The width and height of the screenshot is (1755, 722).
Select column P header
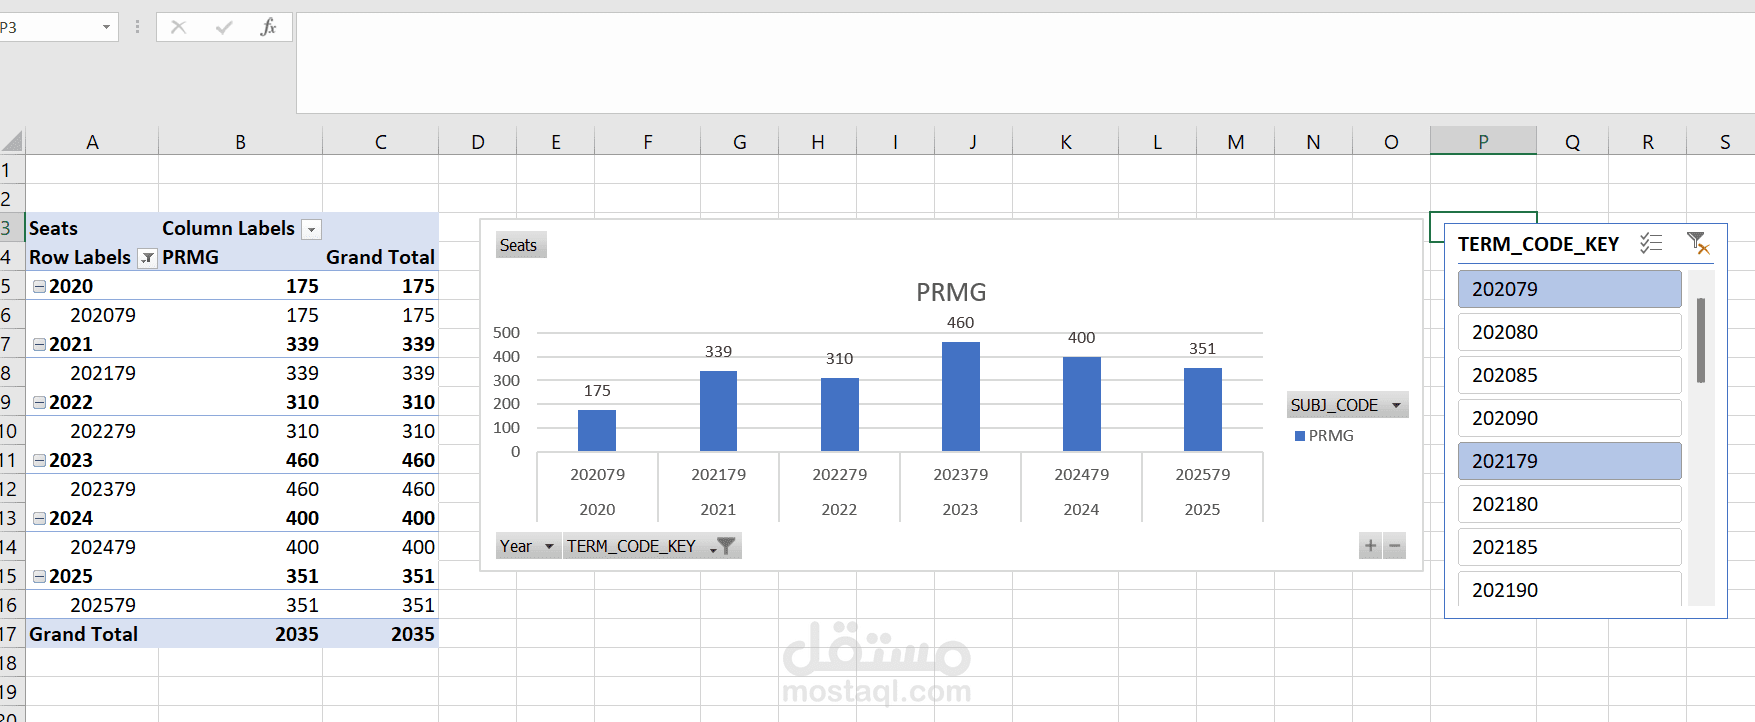(x=1483, y=141)
